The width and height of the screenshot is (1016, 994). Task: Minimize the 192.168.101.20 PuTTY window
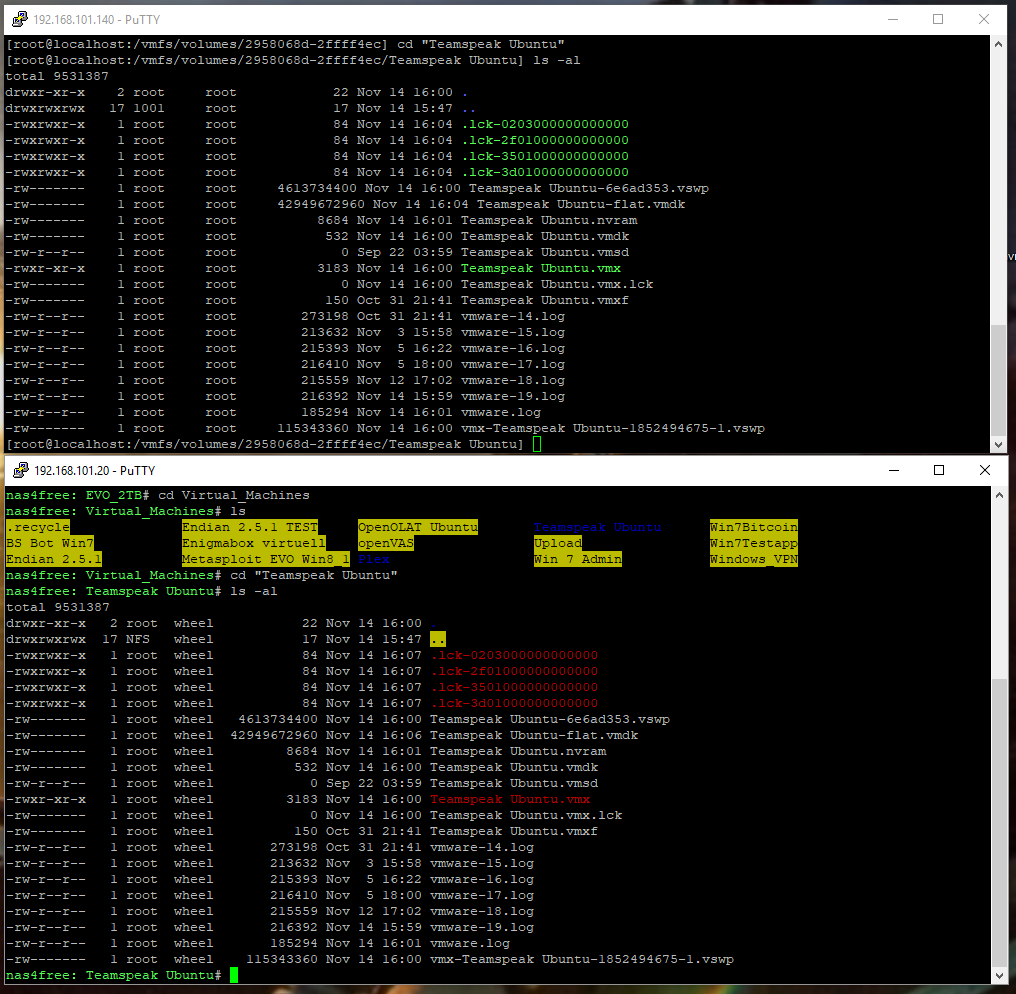click(x=892, y=470)
